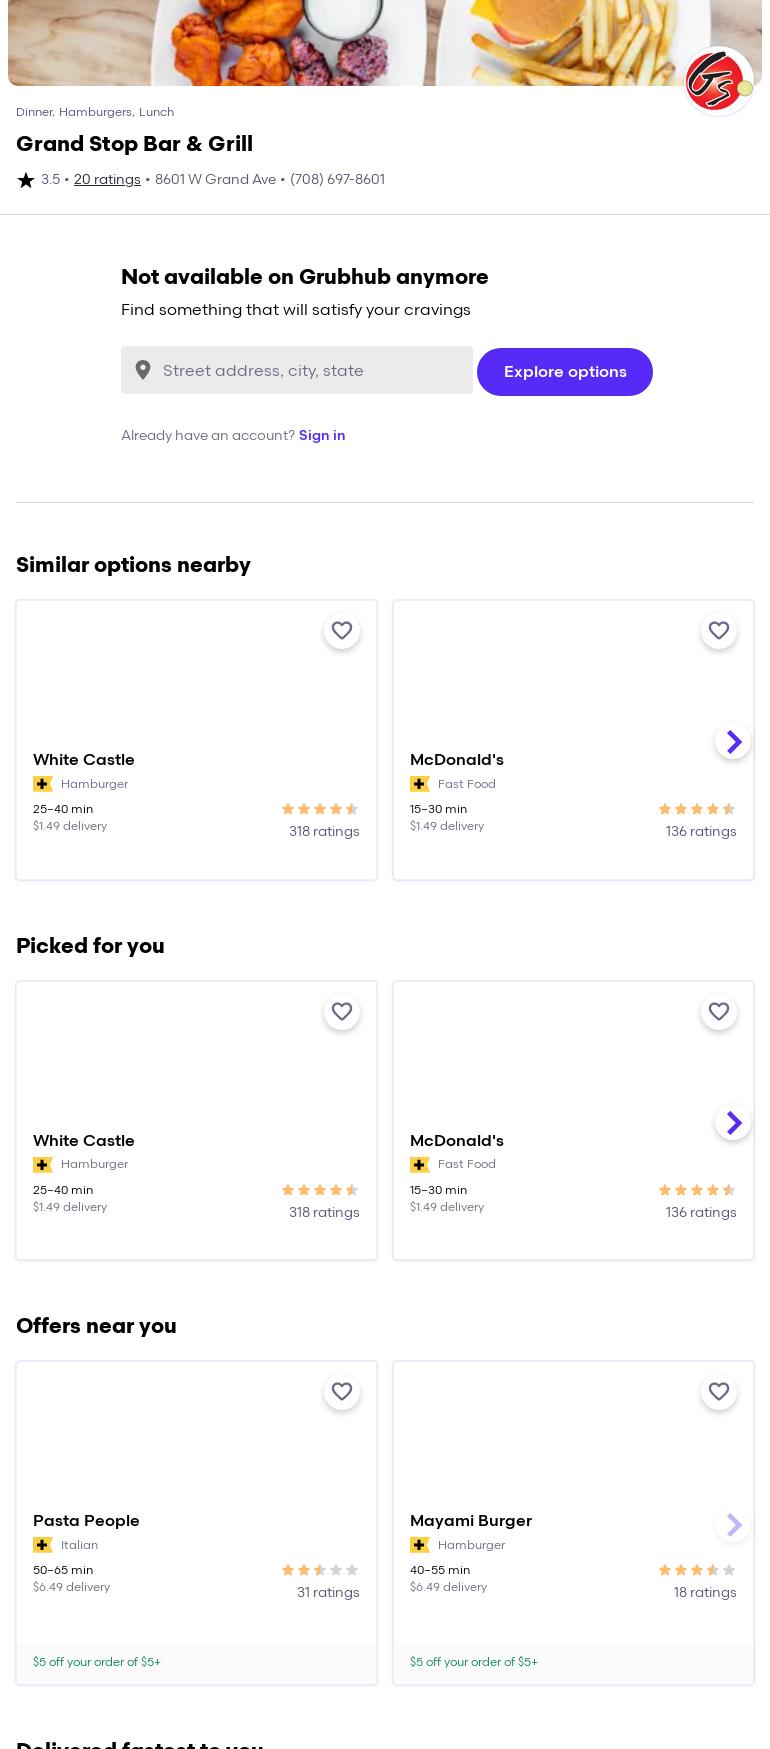Viewport: 770px width, 1749px height.
Task: Open the Sign in link
Action: click(321, 435)
